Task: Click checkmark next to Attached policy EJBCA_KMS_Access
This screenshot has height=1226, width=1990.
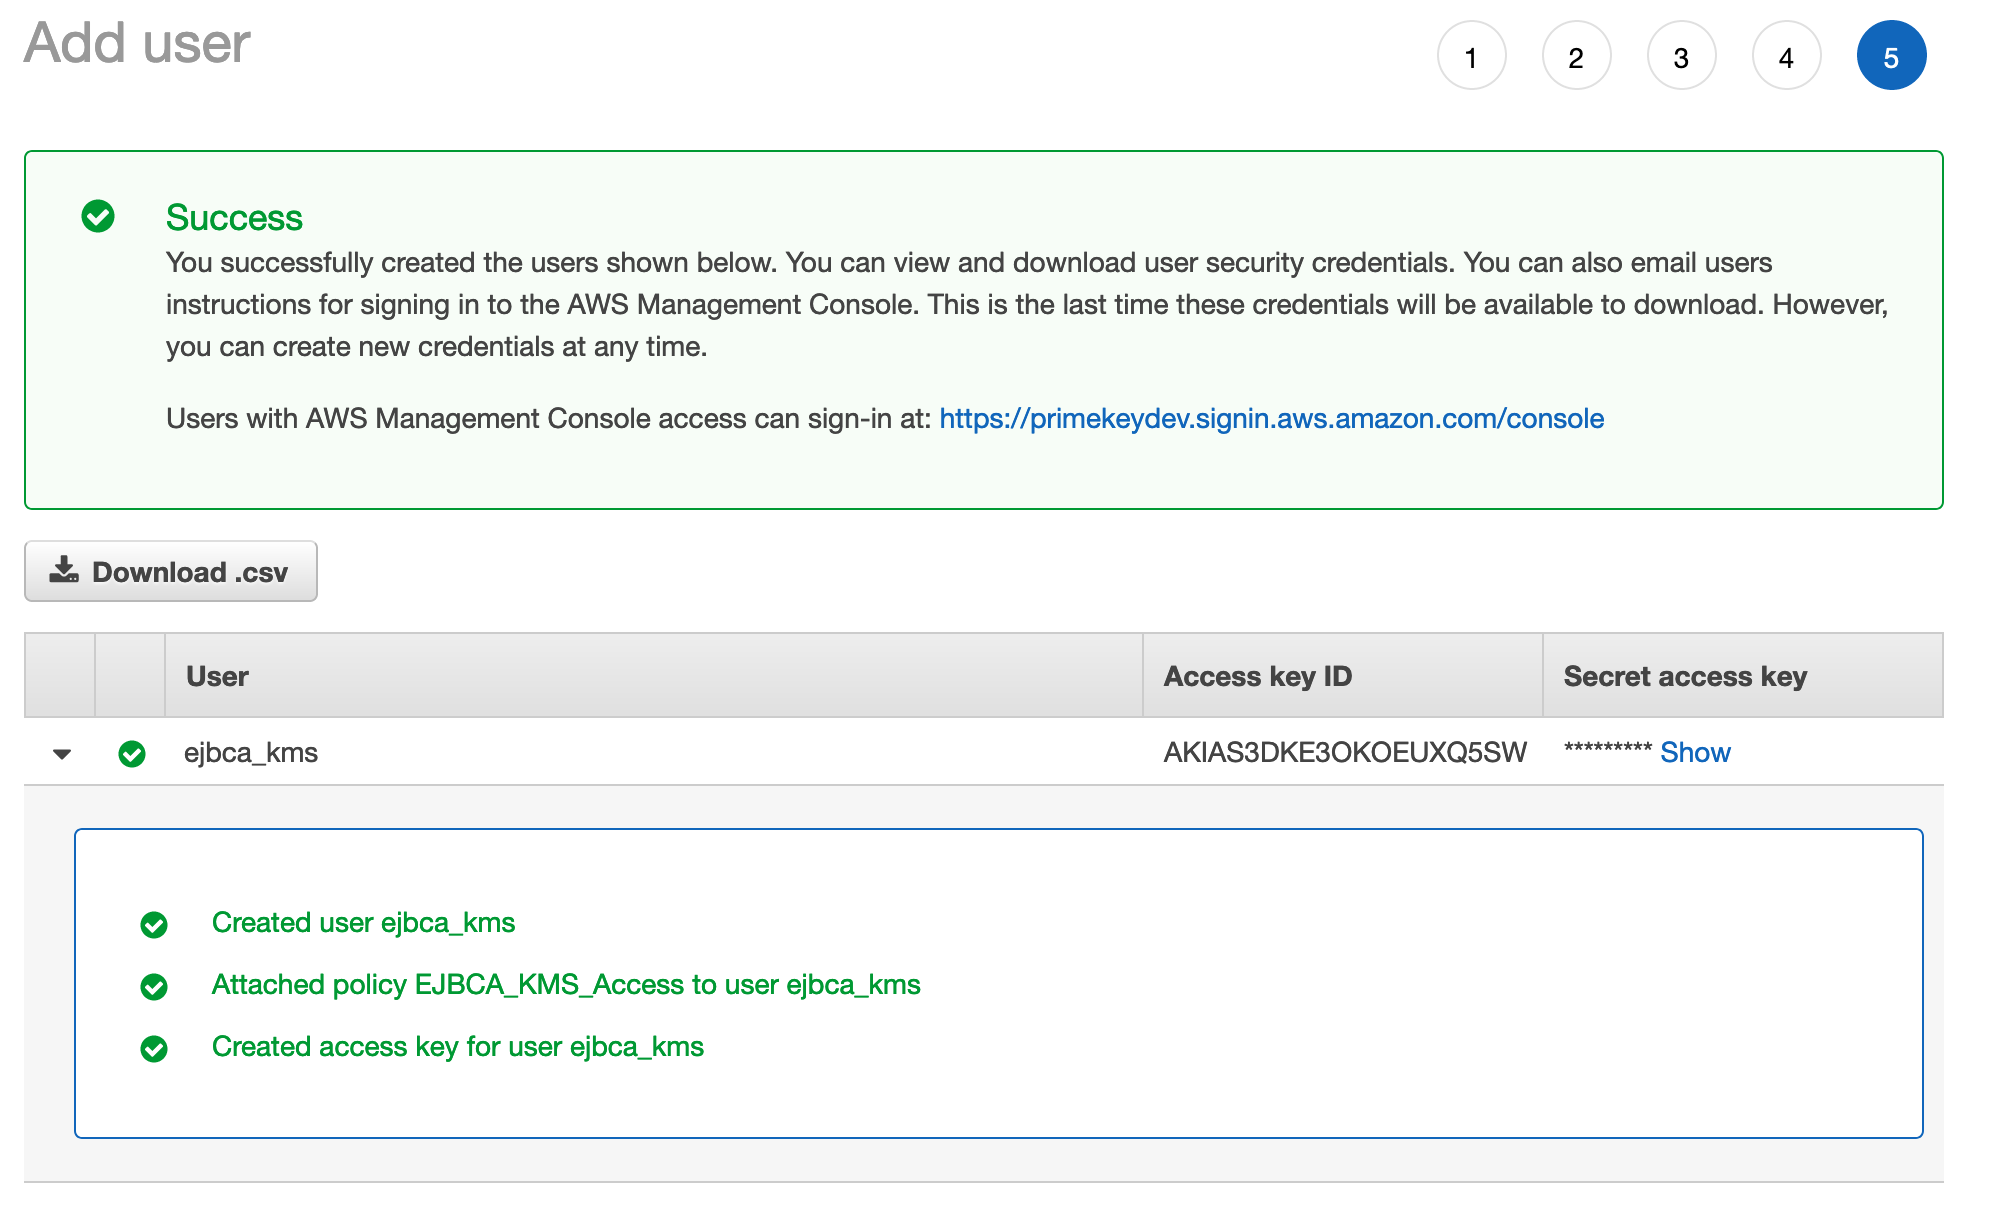Action: pyautogui.click(x=154, y=987)
